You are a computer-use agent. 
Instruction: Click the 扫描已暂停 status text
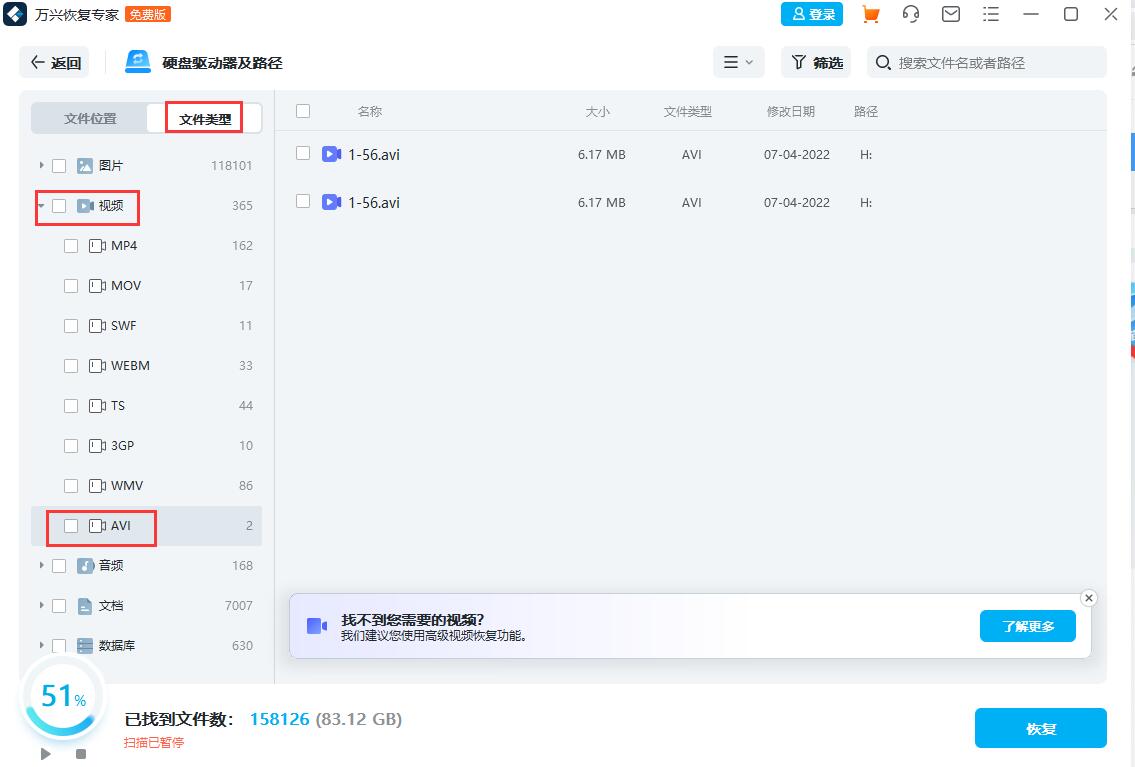click(153, 742)
